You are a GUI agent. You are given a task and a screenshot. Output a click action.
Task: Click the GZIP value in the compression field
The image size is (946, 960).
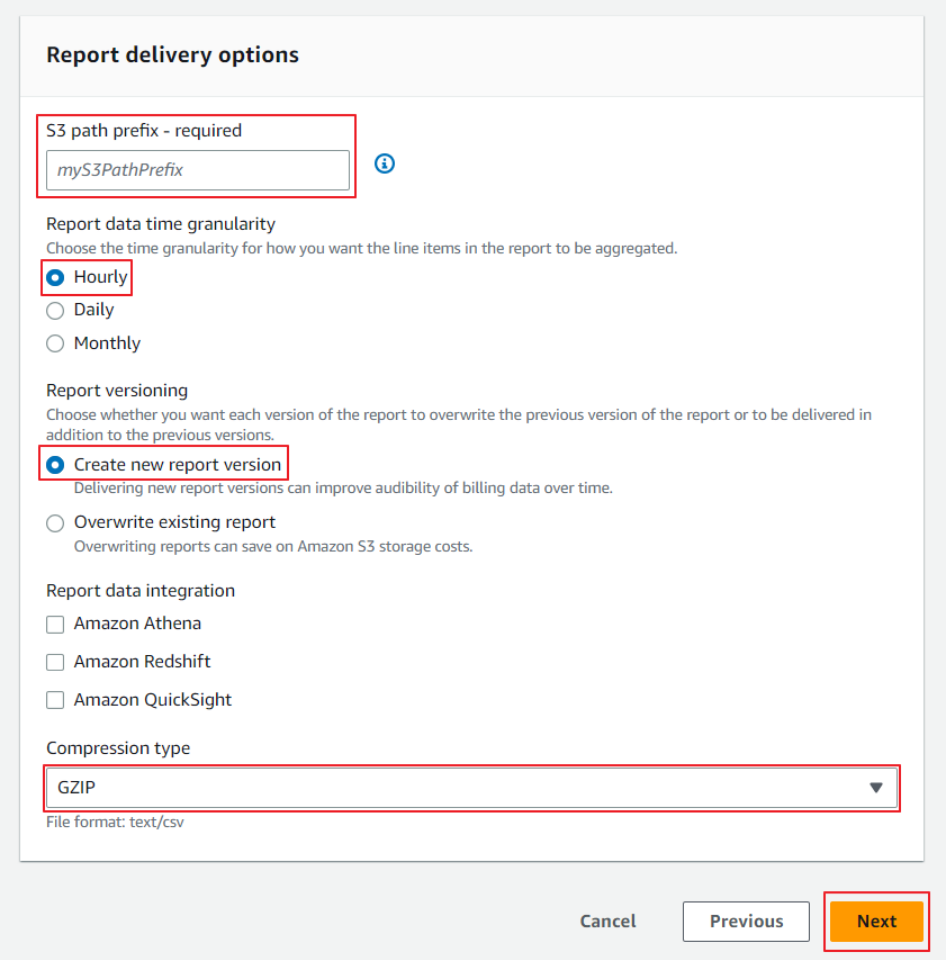pos(77,788)
